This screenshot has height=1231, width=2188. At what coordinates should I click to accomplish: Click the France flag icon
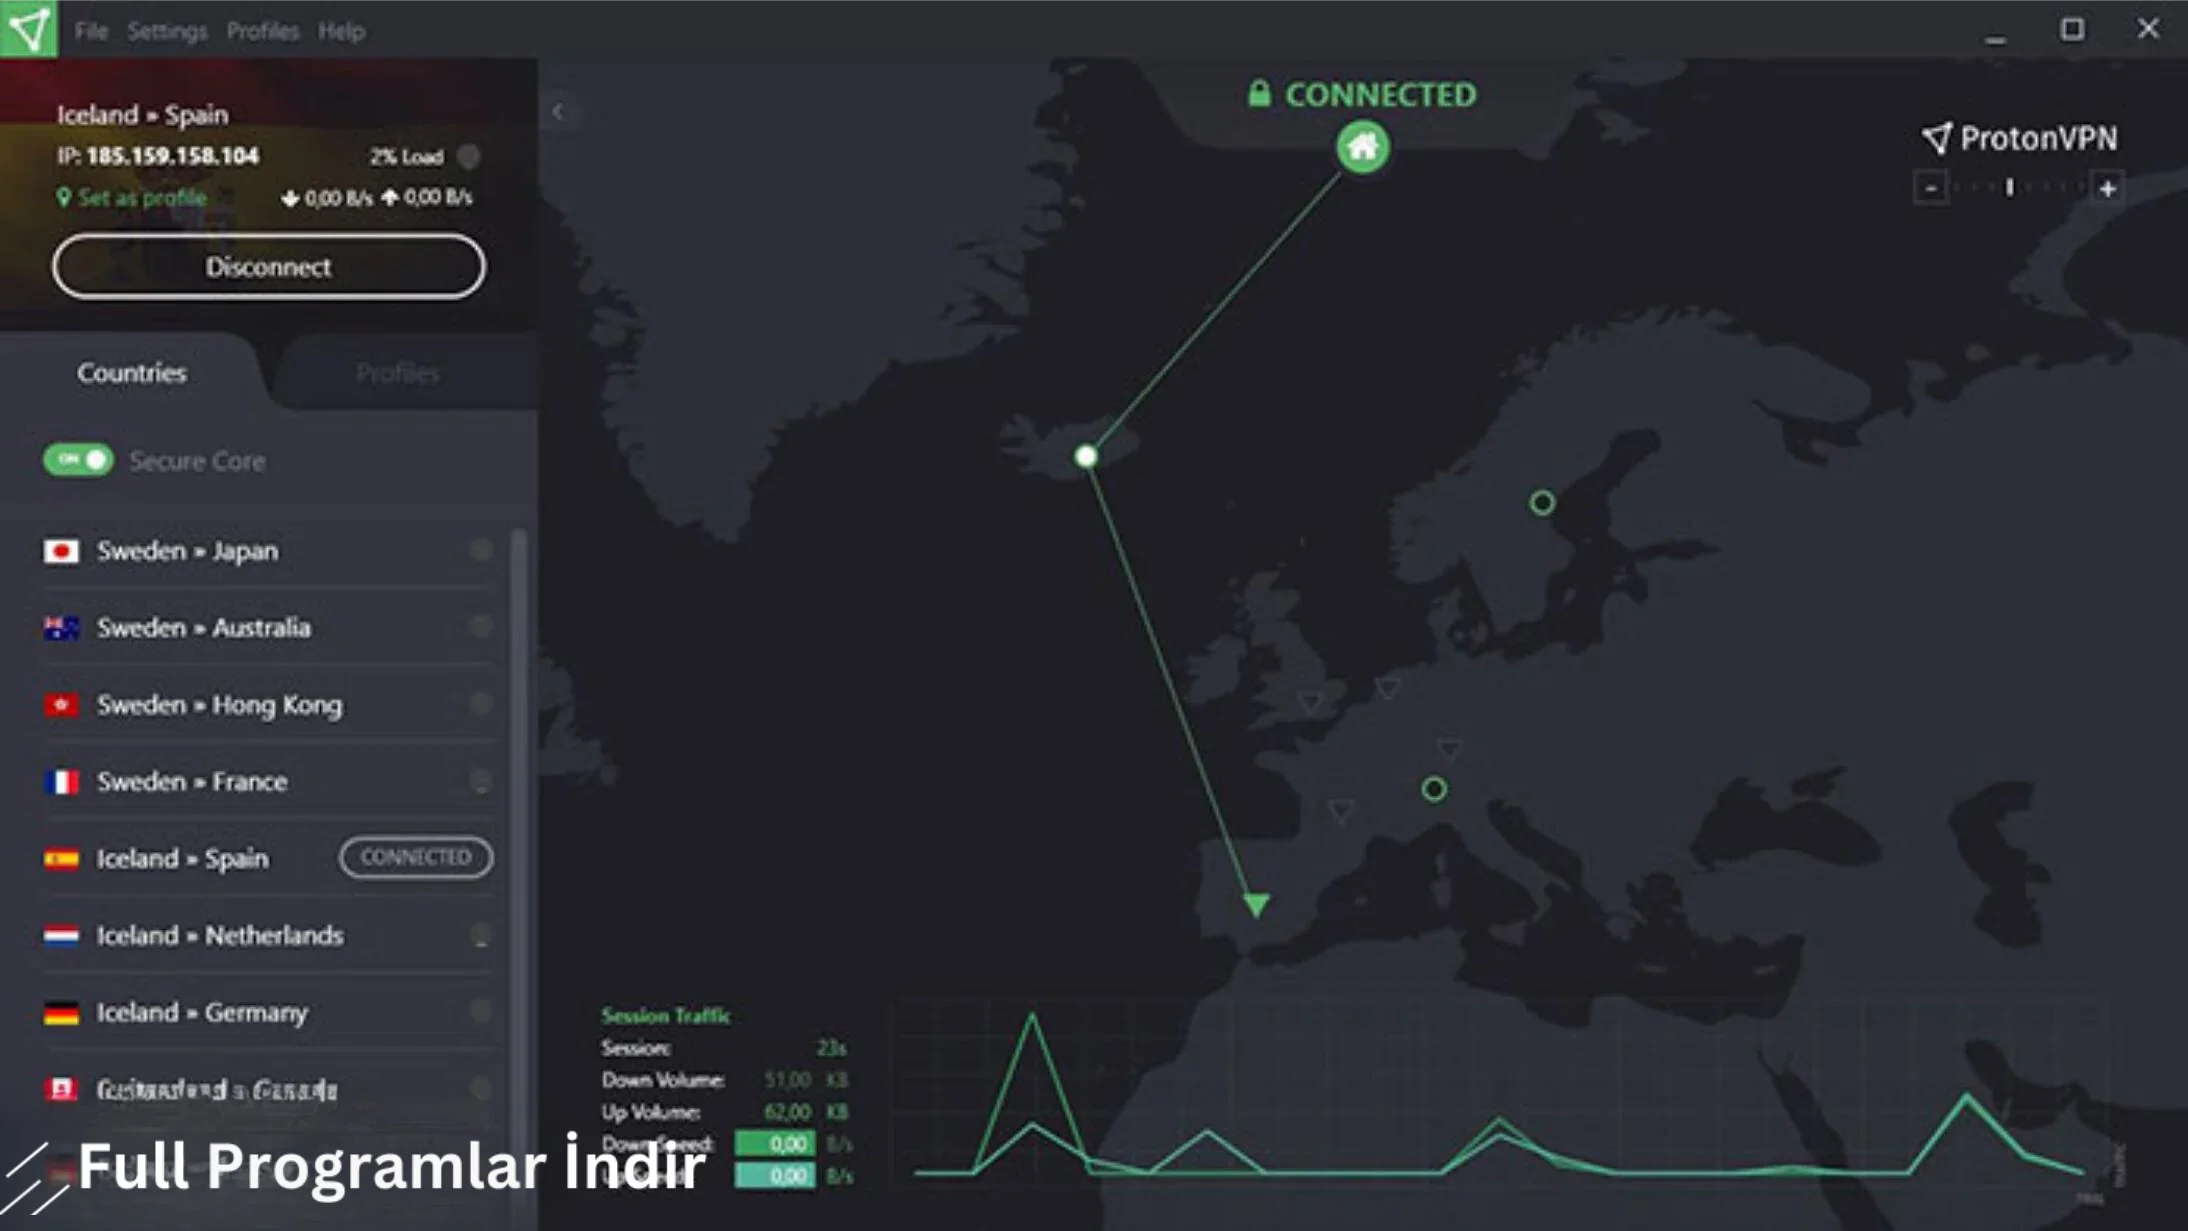tap(61, 782)
